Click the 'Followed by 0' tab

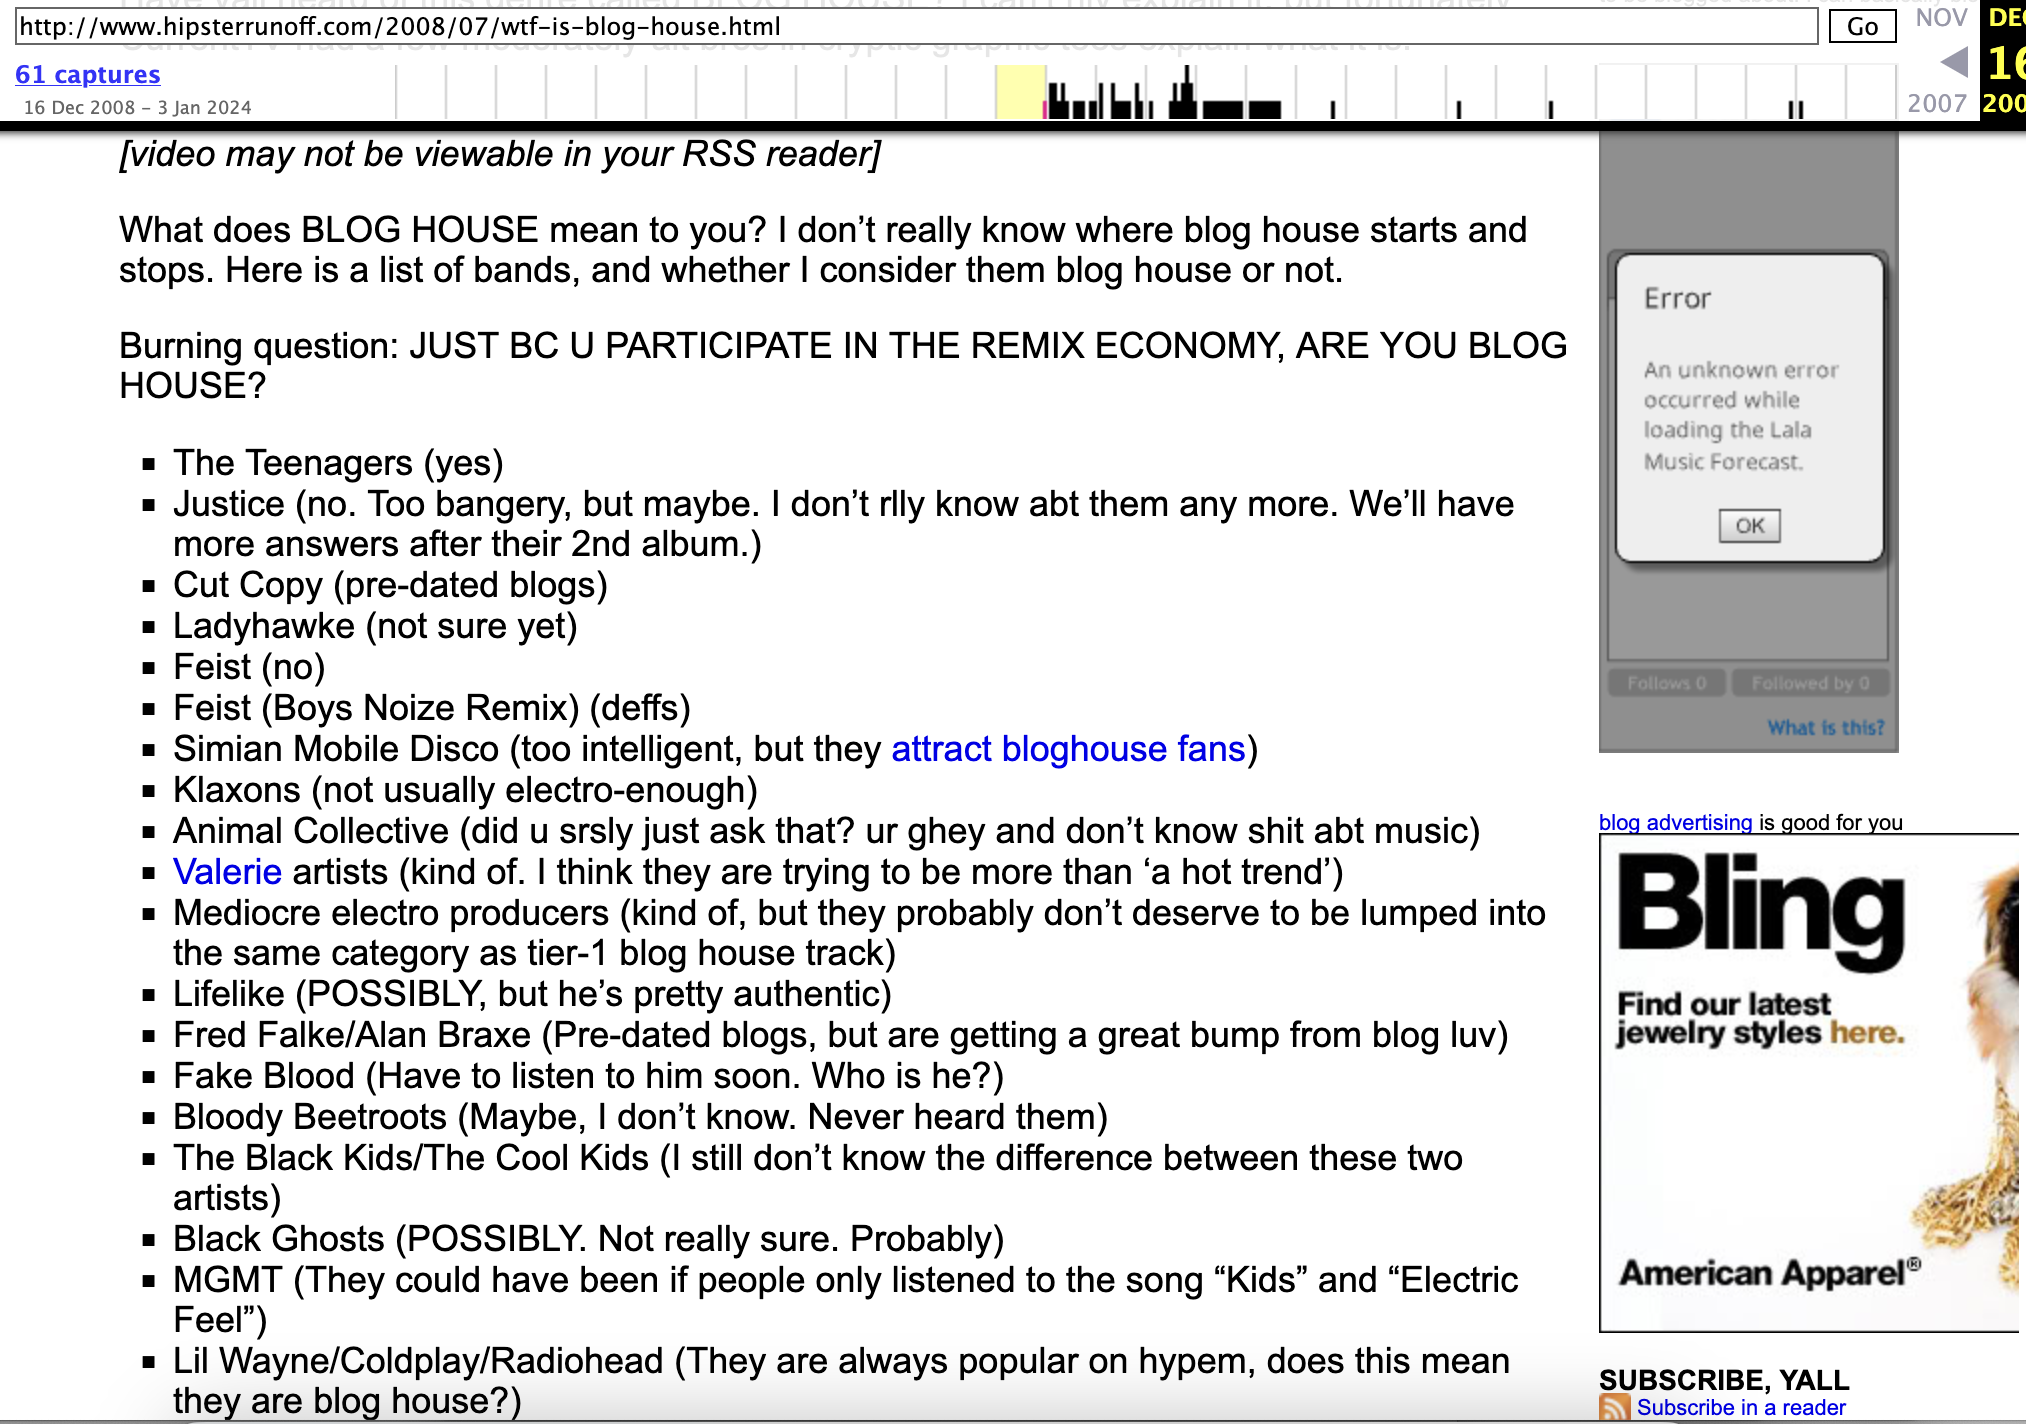click(x=1809, y=683)
